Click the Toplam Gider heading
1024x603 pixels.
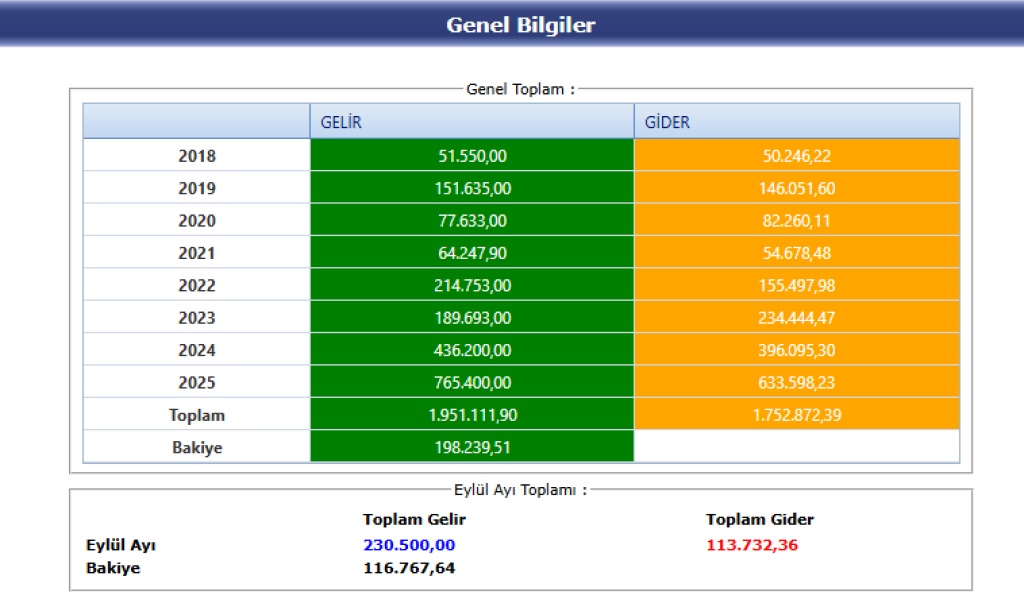coord(759,520)
